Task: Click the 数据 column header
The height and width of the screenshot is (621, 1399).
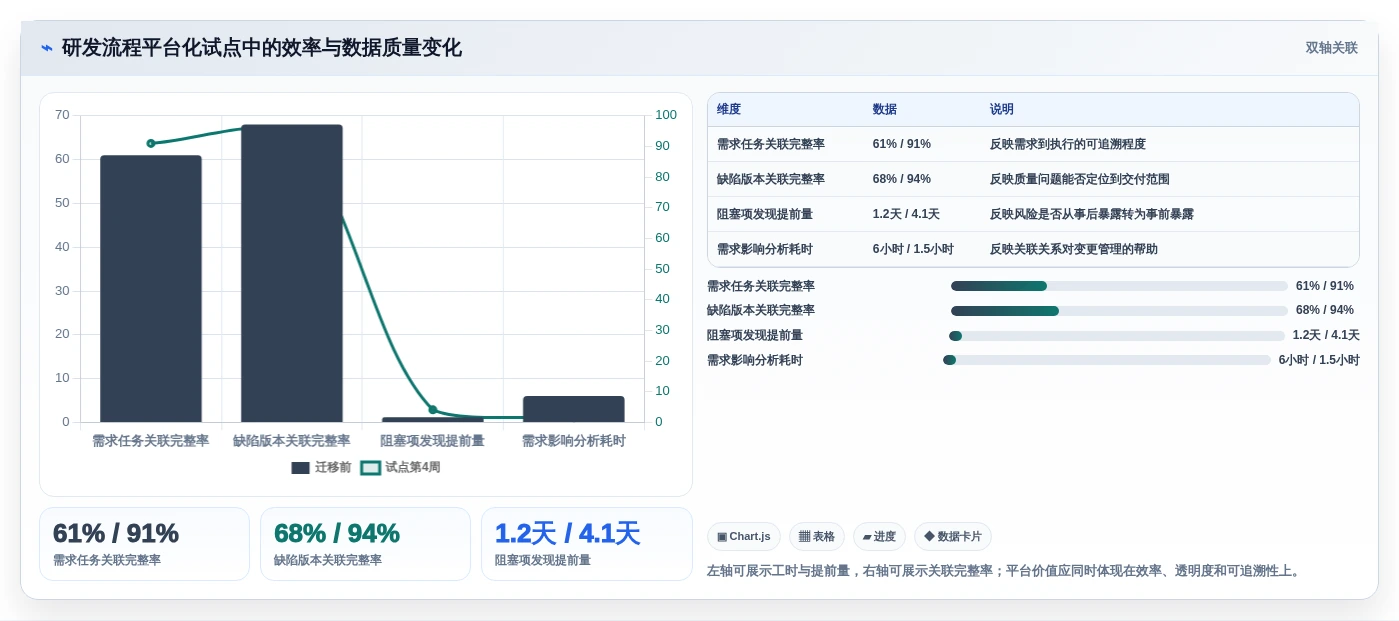Action: click(x=885, y=109)
